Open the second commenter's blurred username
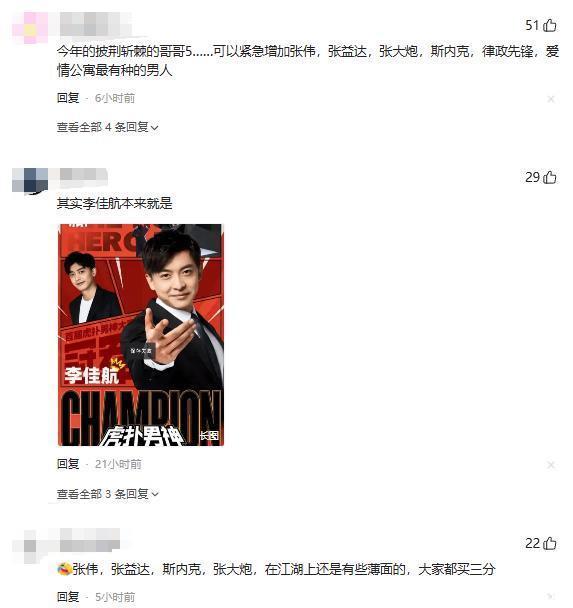 (x=83, y=175)
